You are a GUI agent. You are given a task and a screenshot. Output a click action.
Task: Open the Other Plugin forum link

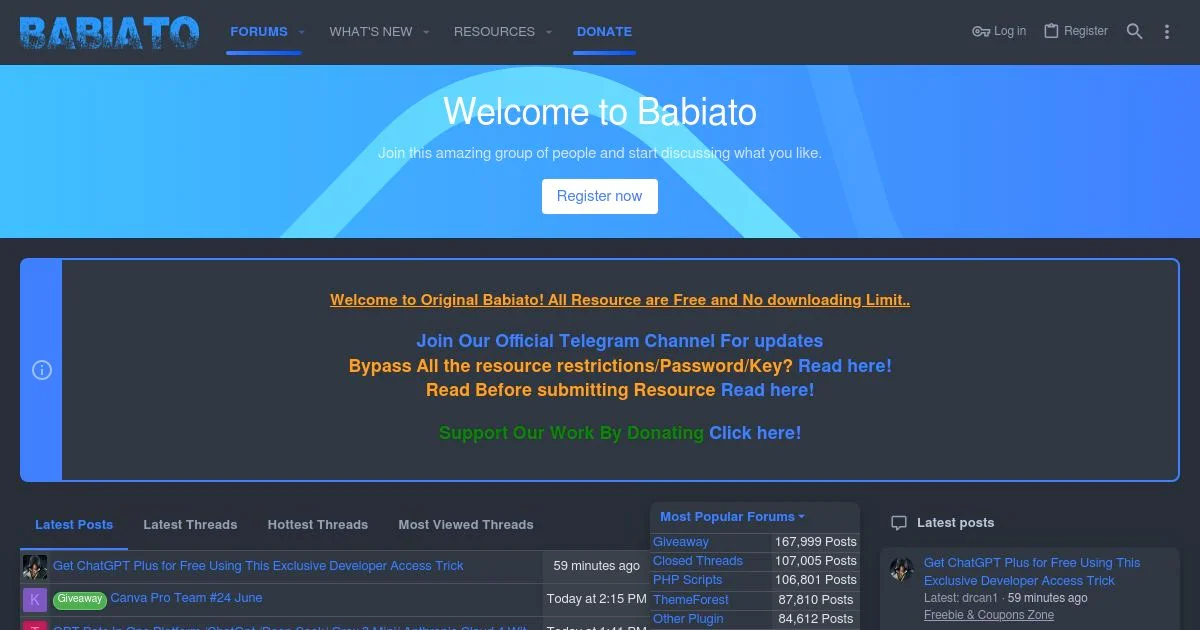(x=688, y=619)
